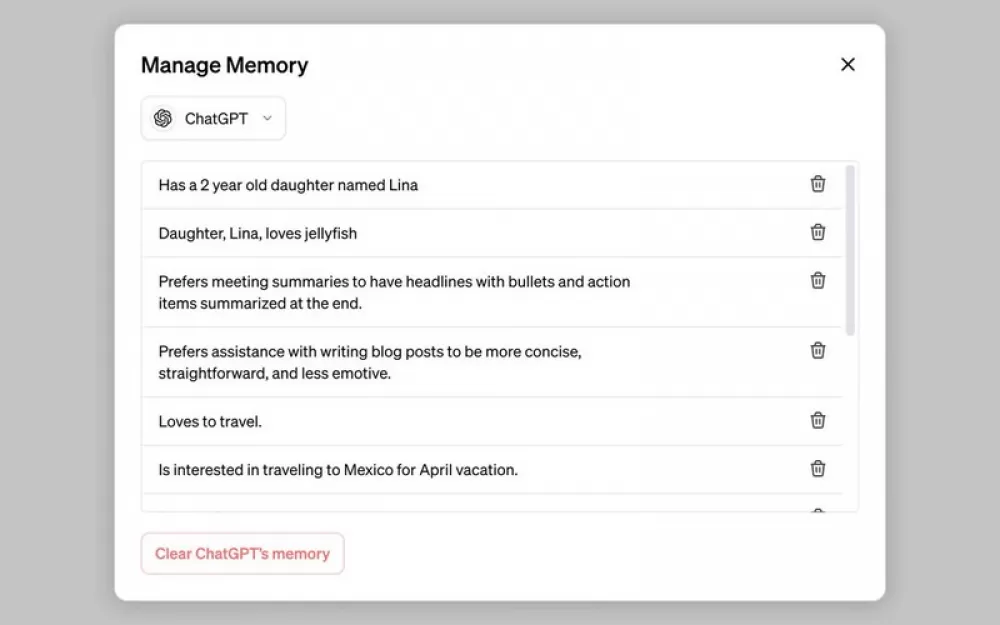The height and width of the screenshot is (625, 1000).
Task: Select 'Has a 2 year old daughter' row
Action: click(492, 185)
